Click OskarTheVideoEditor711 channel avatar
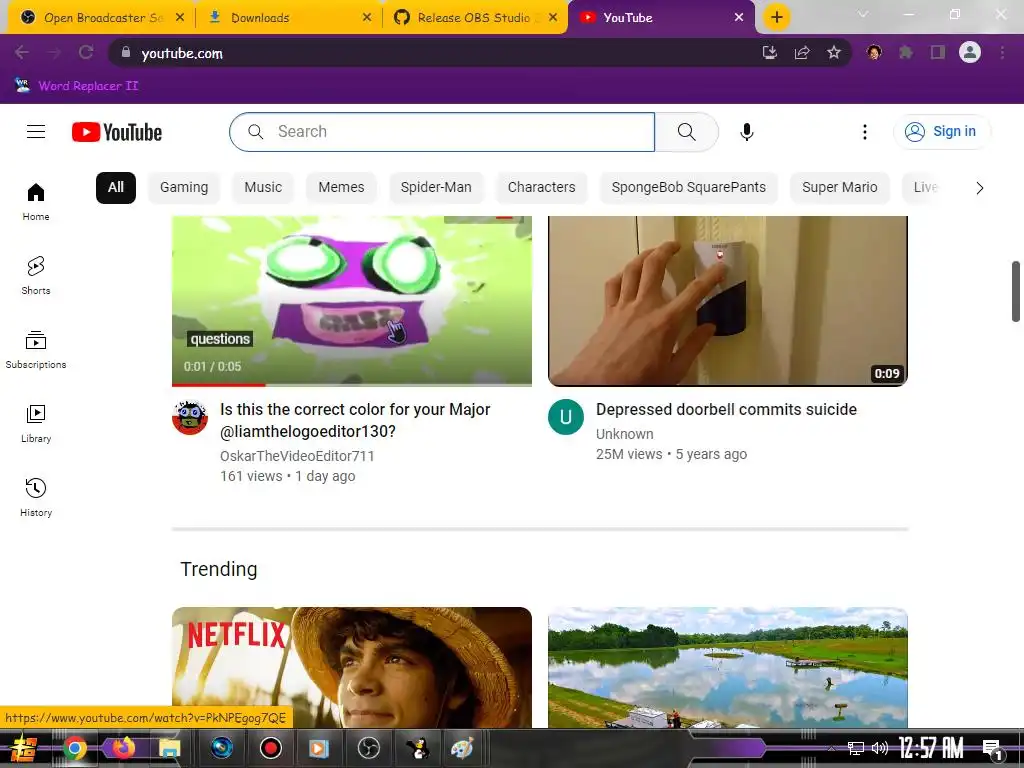Image resolution: width=1024 pixels, height=768 pixels. (190, 417)
